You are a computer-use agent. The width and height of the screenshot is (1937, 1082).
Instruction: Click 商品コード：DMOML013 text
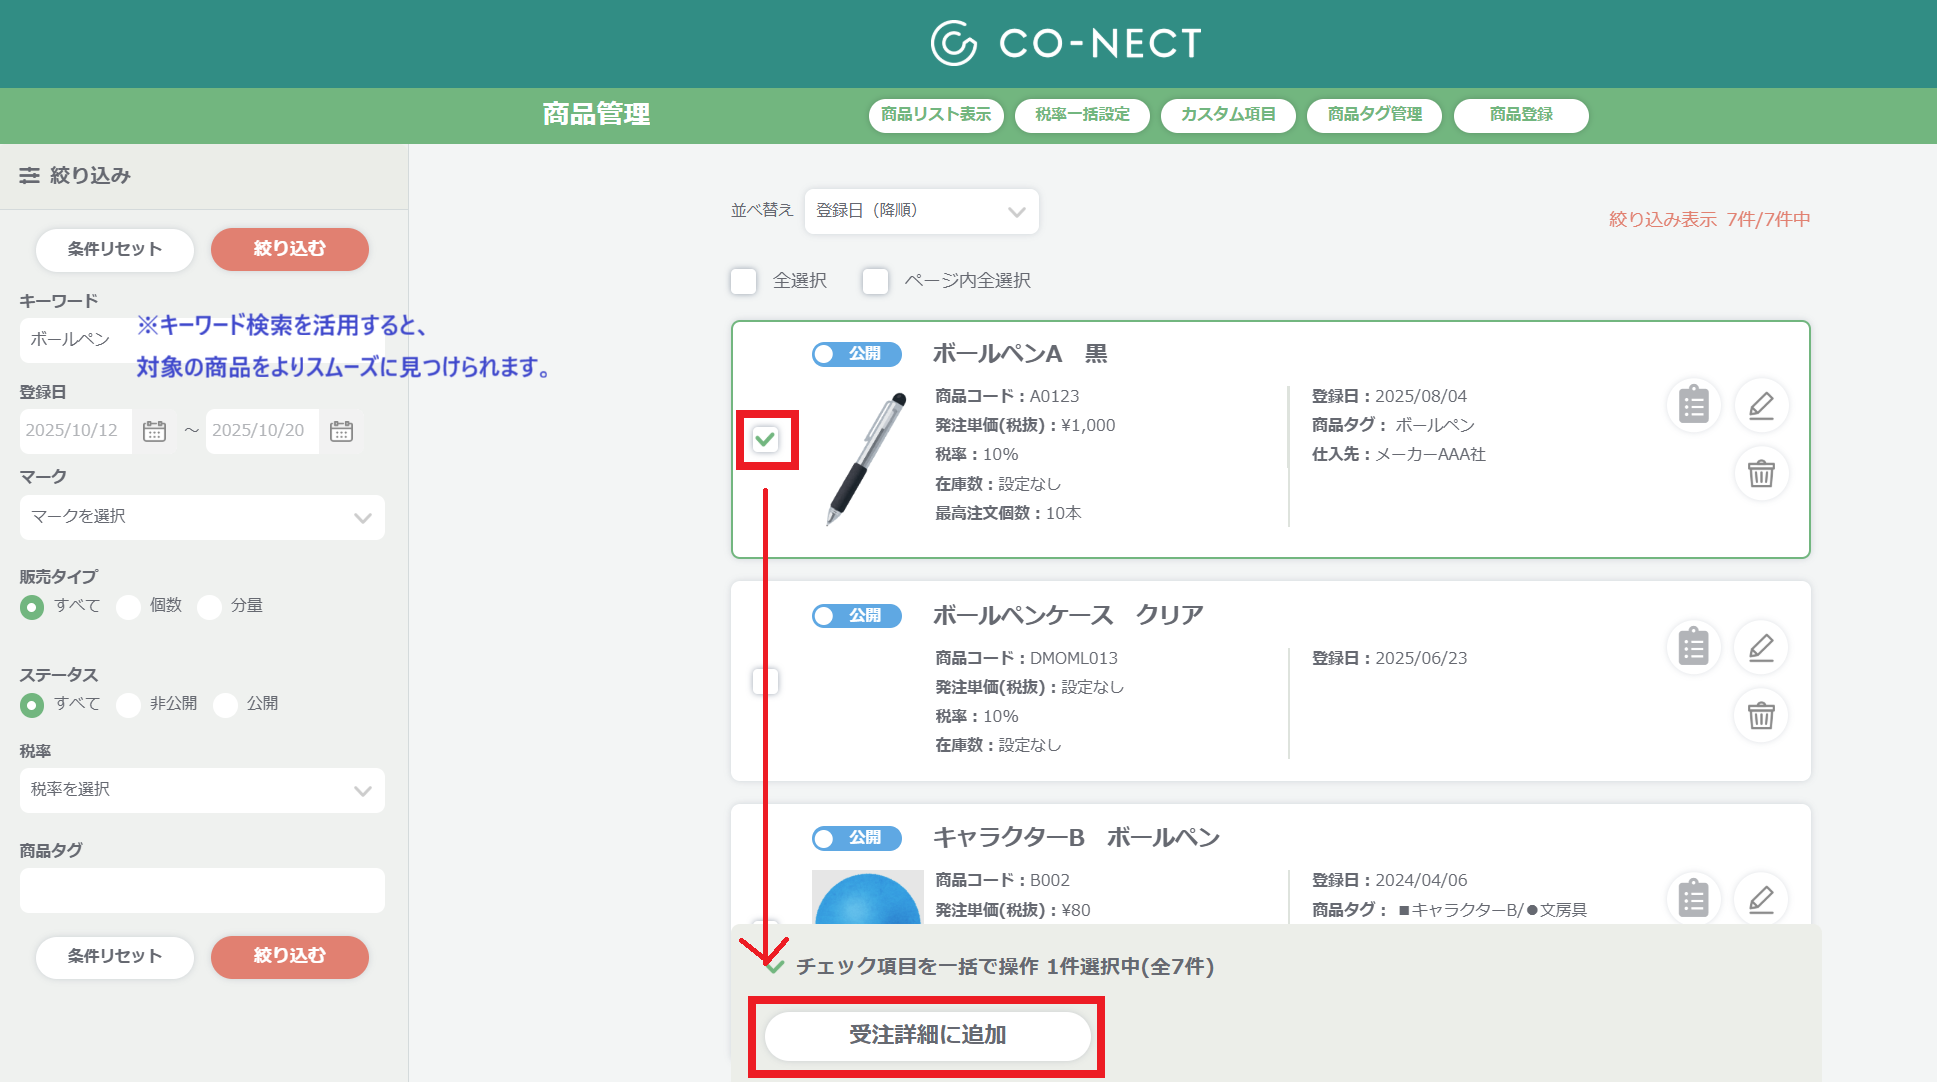point(1026,658)
